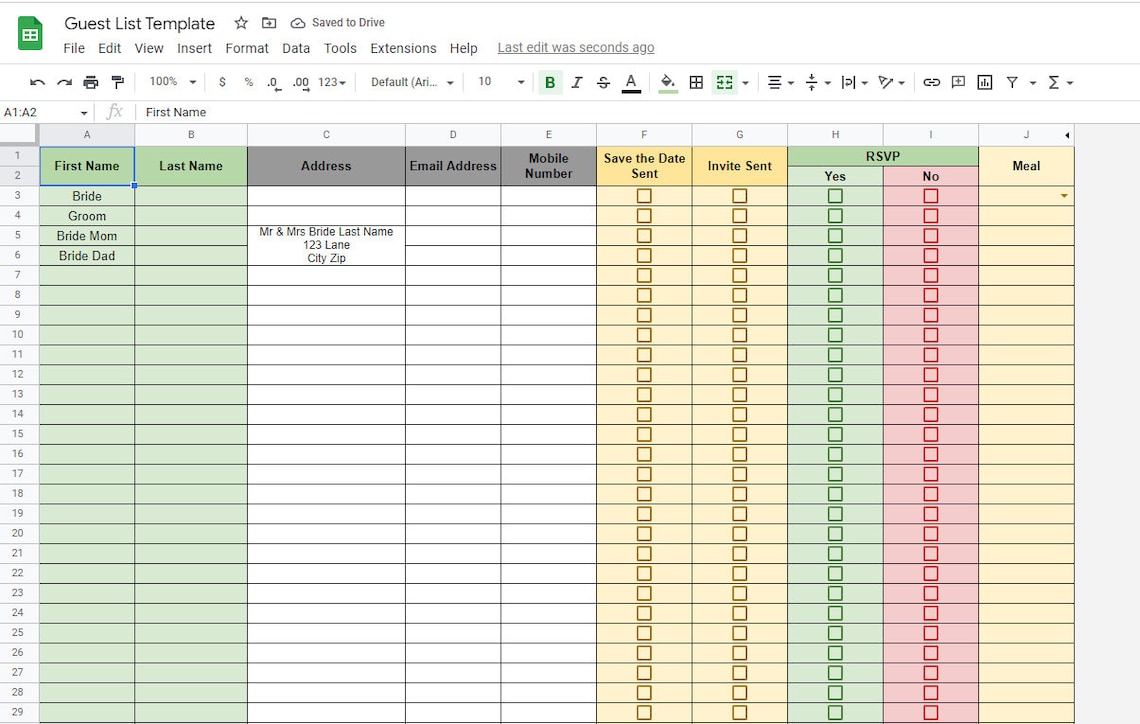Click the Redo arrow icon

(x=65, y=82)
